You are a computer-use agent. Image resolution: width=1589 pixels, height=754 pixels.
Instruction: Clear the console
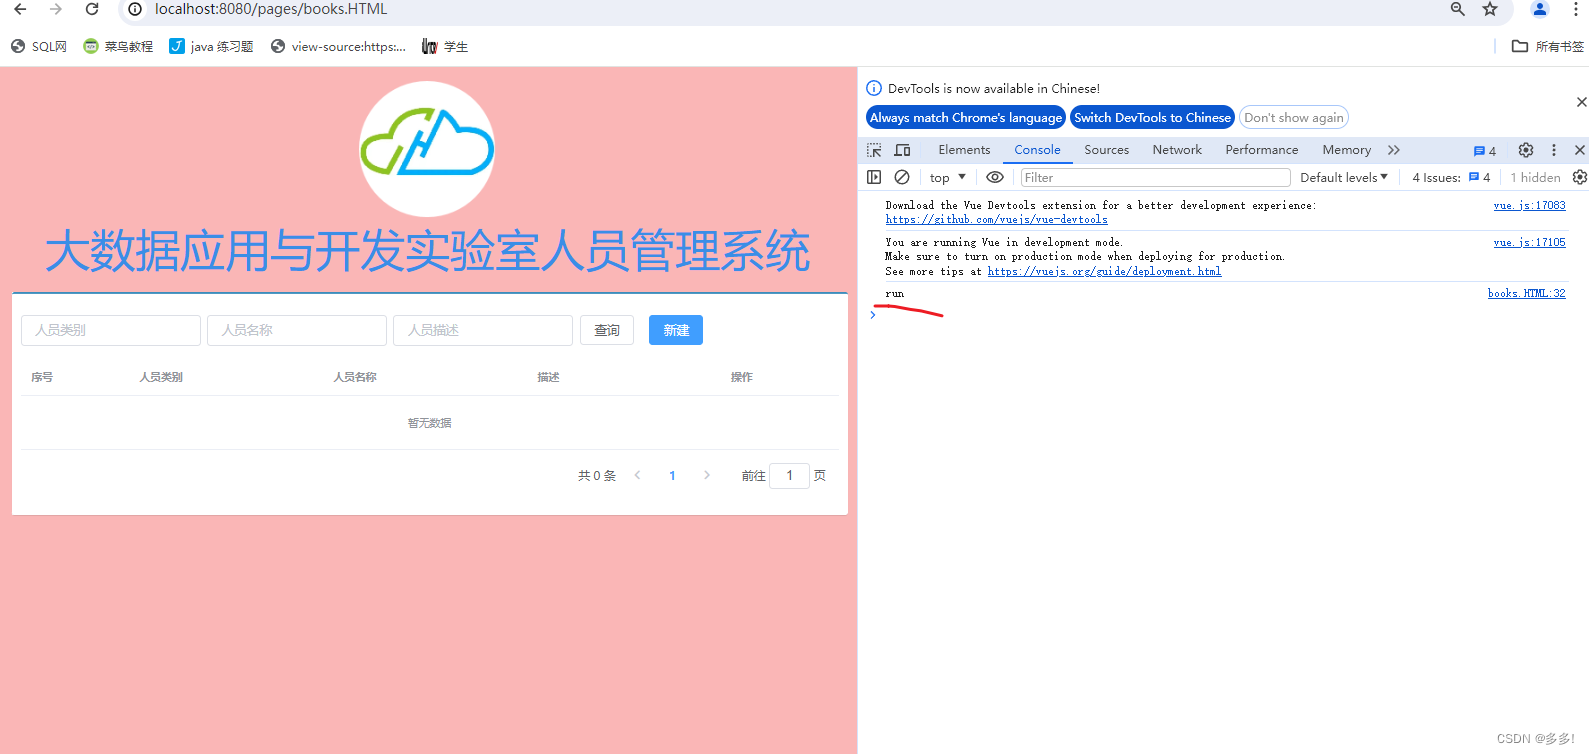click(x=902, y=177)
